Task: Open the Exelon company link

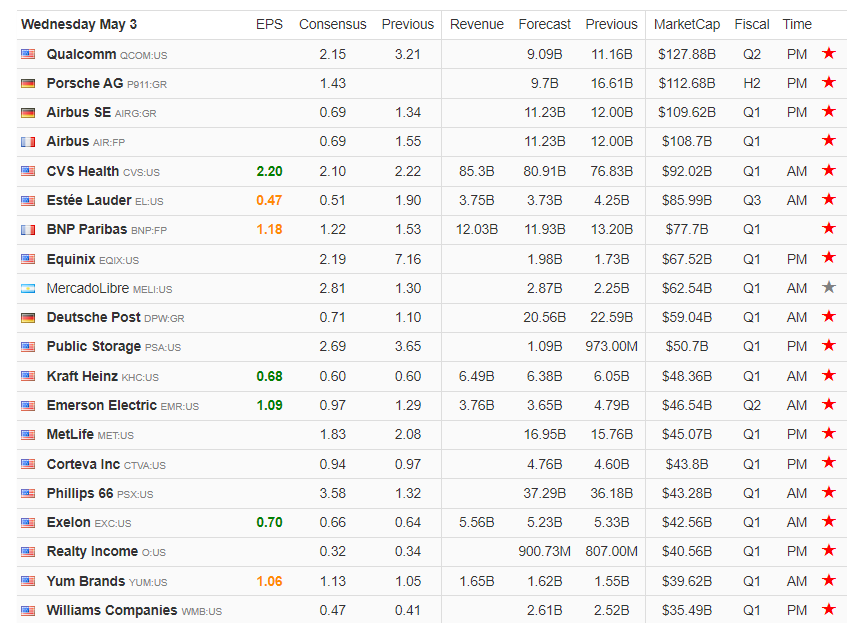Action: pyautogui.click(x=69, y=522)
